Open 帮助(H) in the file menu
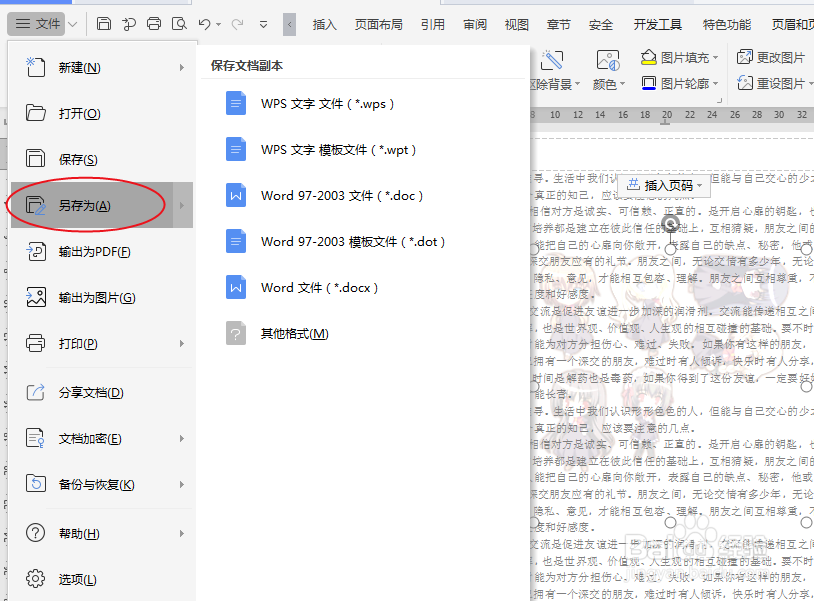Image resolution: width=814 pixels, height=601 pixels. click(x=102, y=533)
